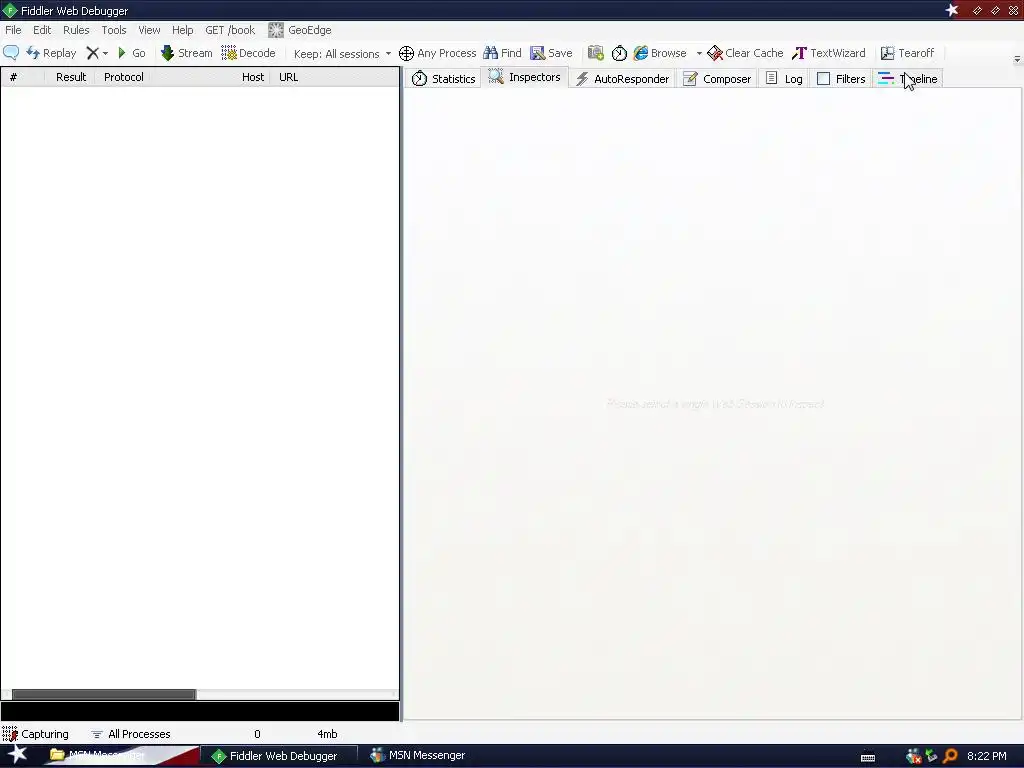Toggle the Capturing status indicator
This screenshot has height=768, width=1024.
point(36,734)
